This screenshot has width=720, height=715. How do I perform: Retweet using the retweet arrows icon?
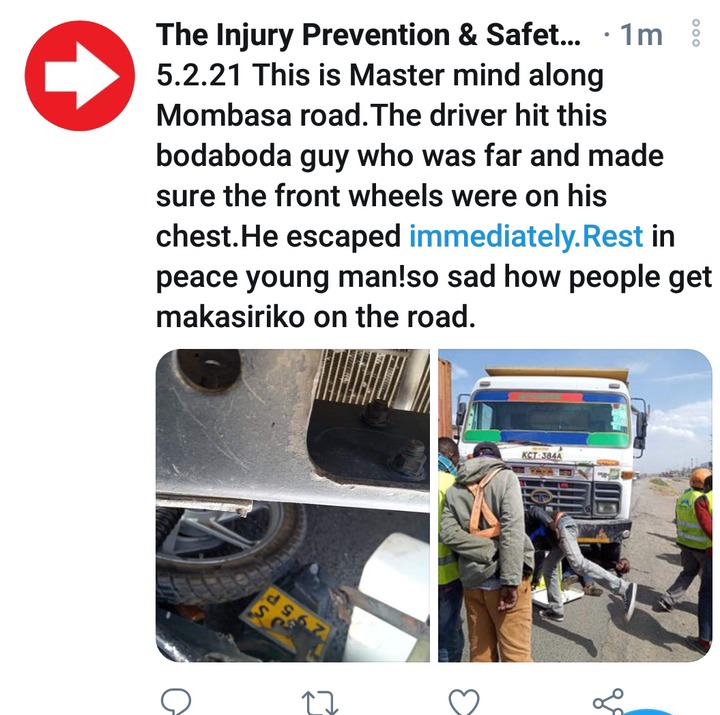tap(321, 703)
